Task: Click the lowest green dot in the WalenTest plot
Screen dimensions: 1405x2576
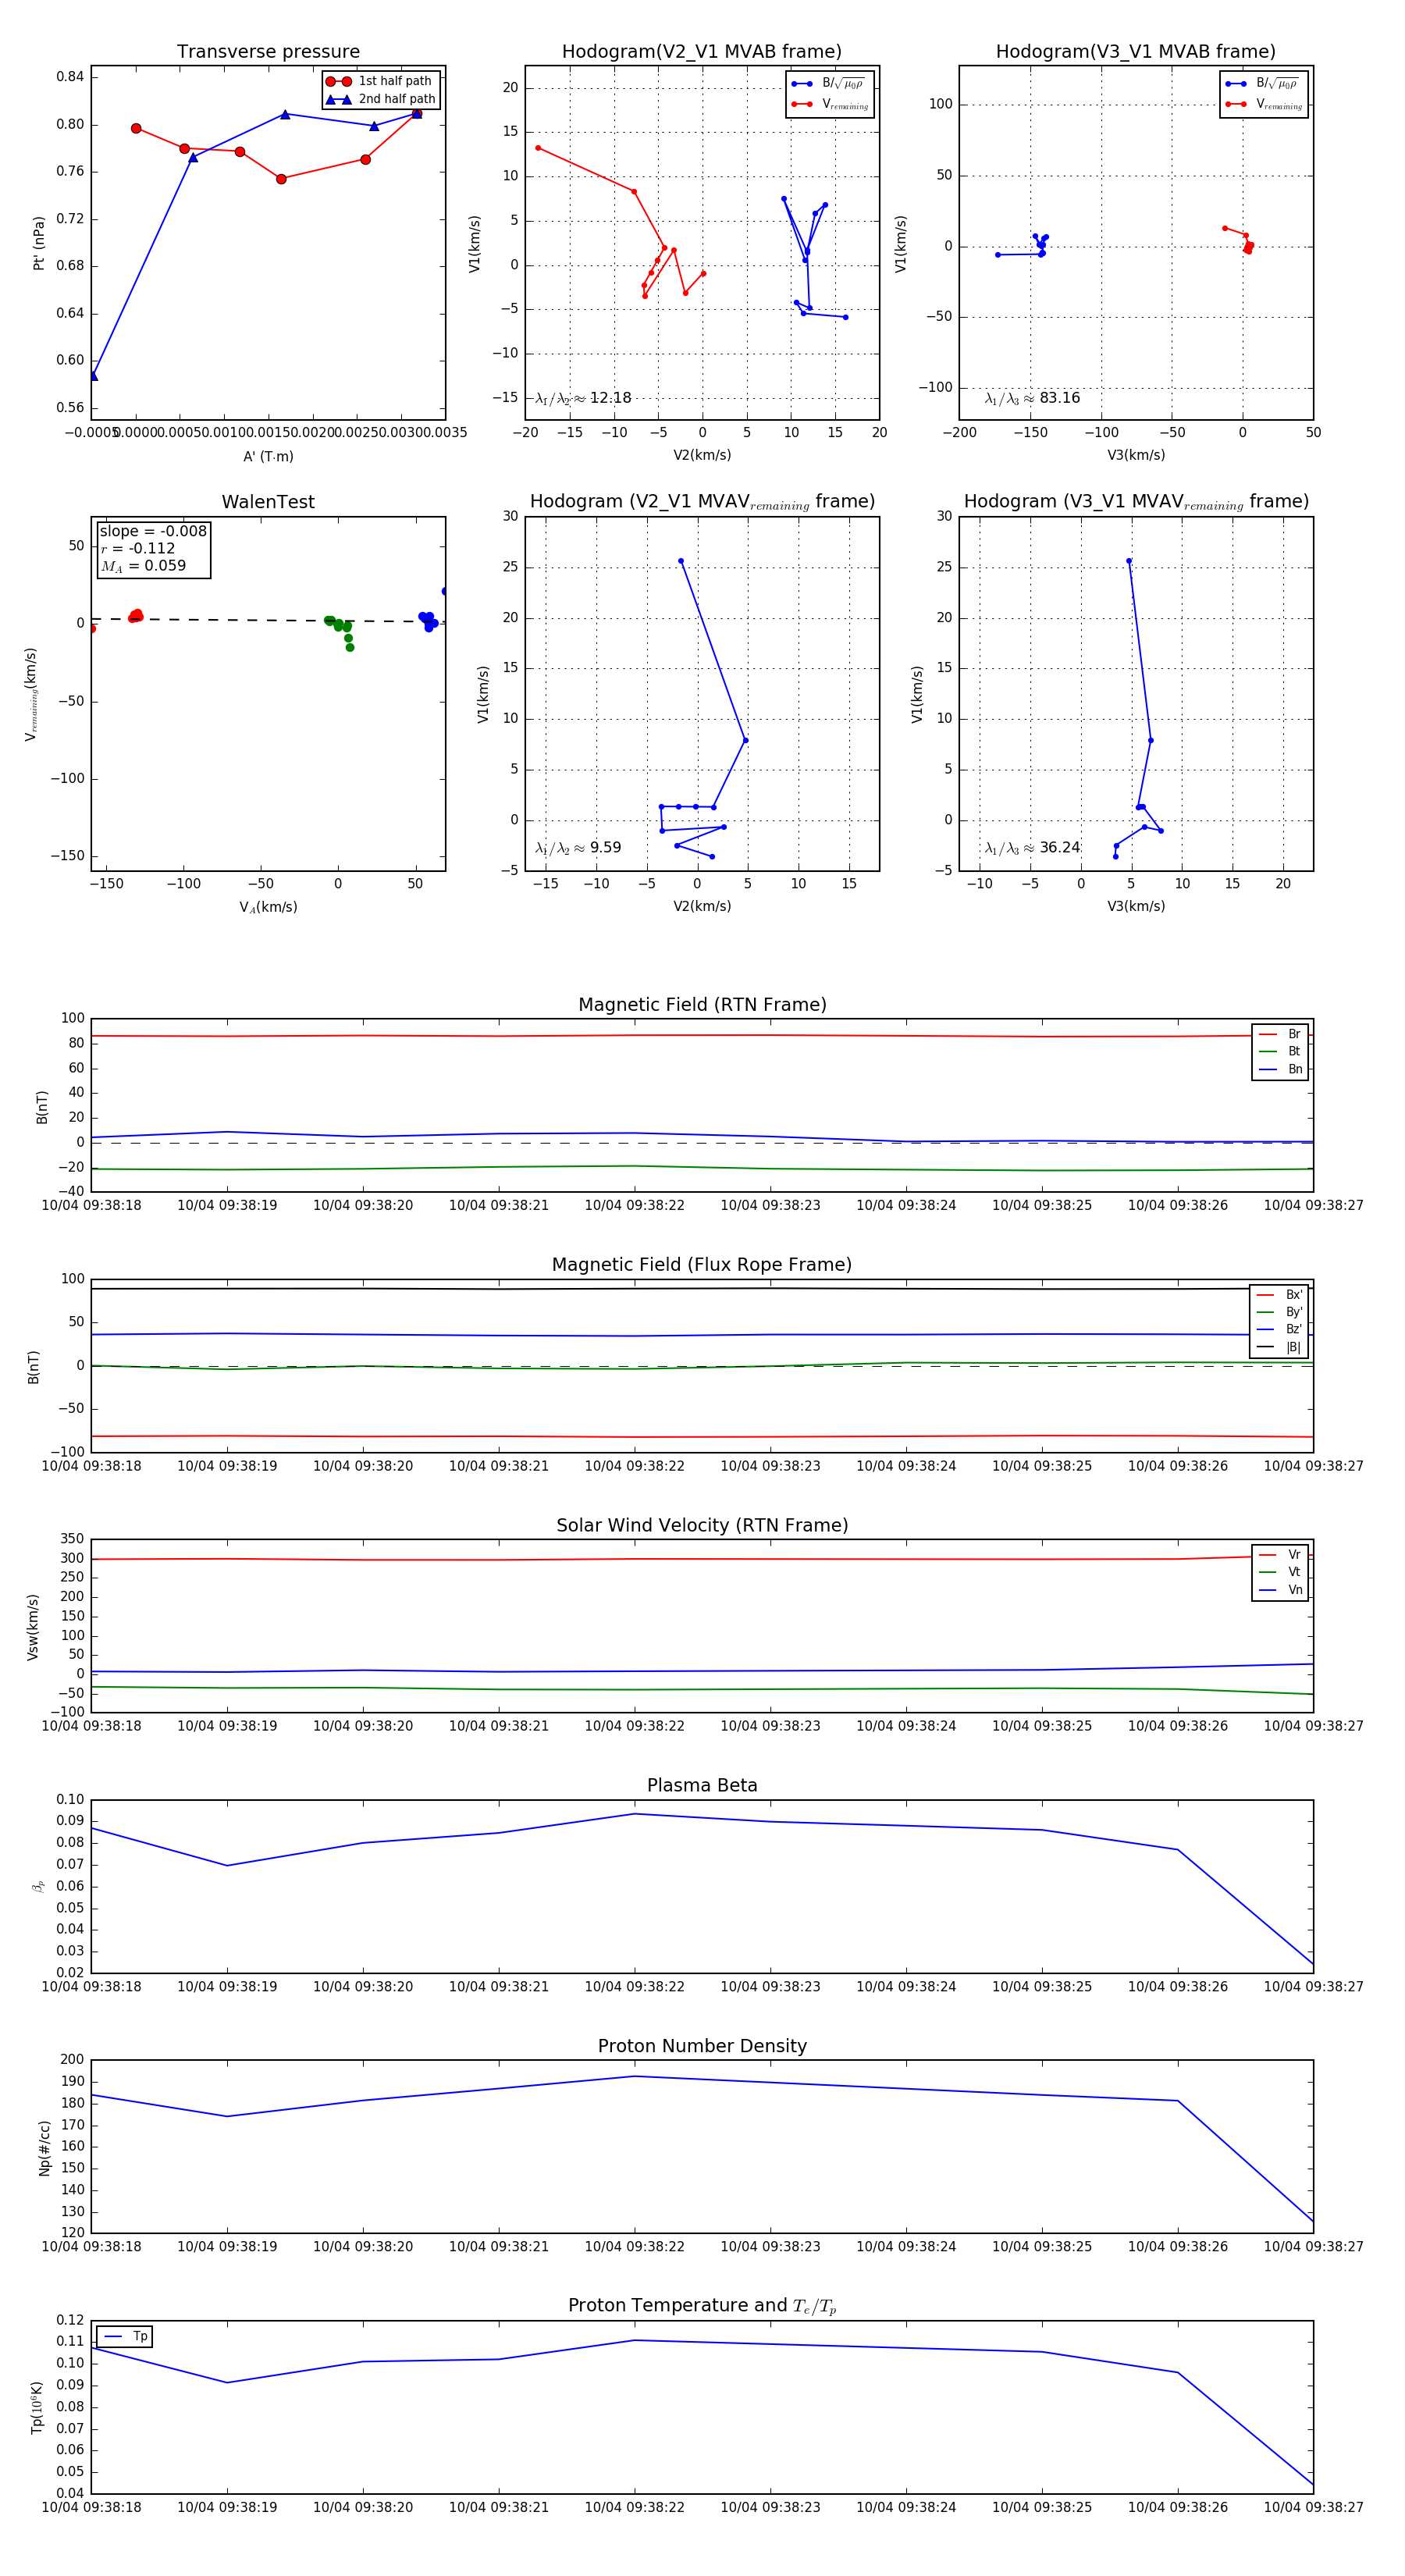Action: pyautogui.click(x=349, y=647)
